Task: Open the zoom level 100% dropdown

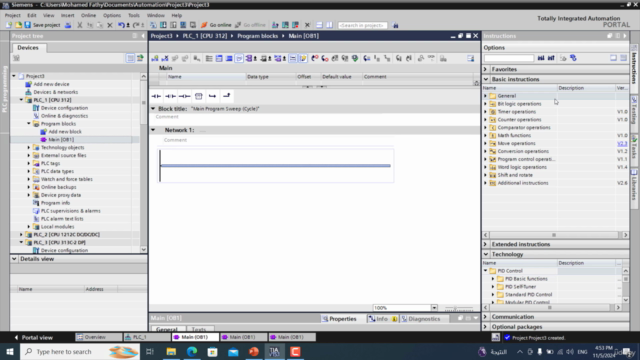Action: 434,308
